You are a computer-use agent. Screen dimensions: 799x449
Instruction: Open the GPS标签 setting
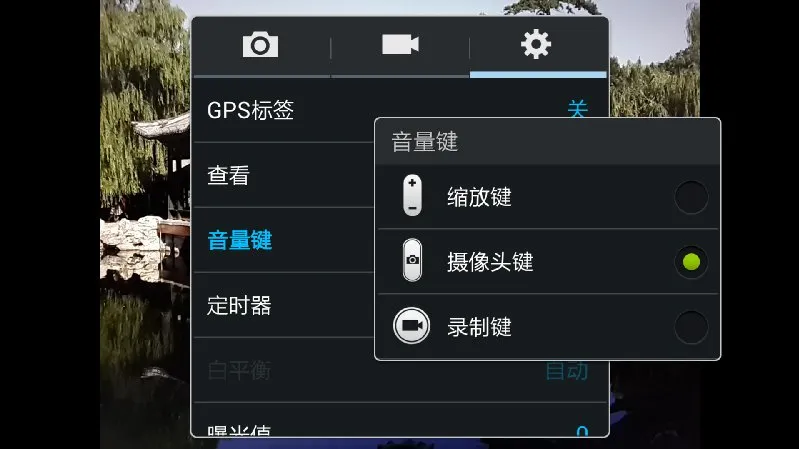[400, 110]
